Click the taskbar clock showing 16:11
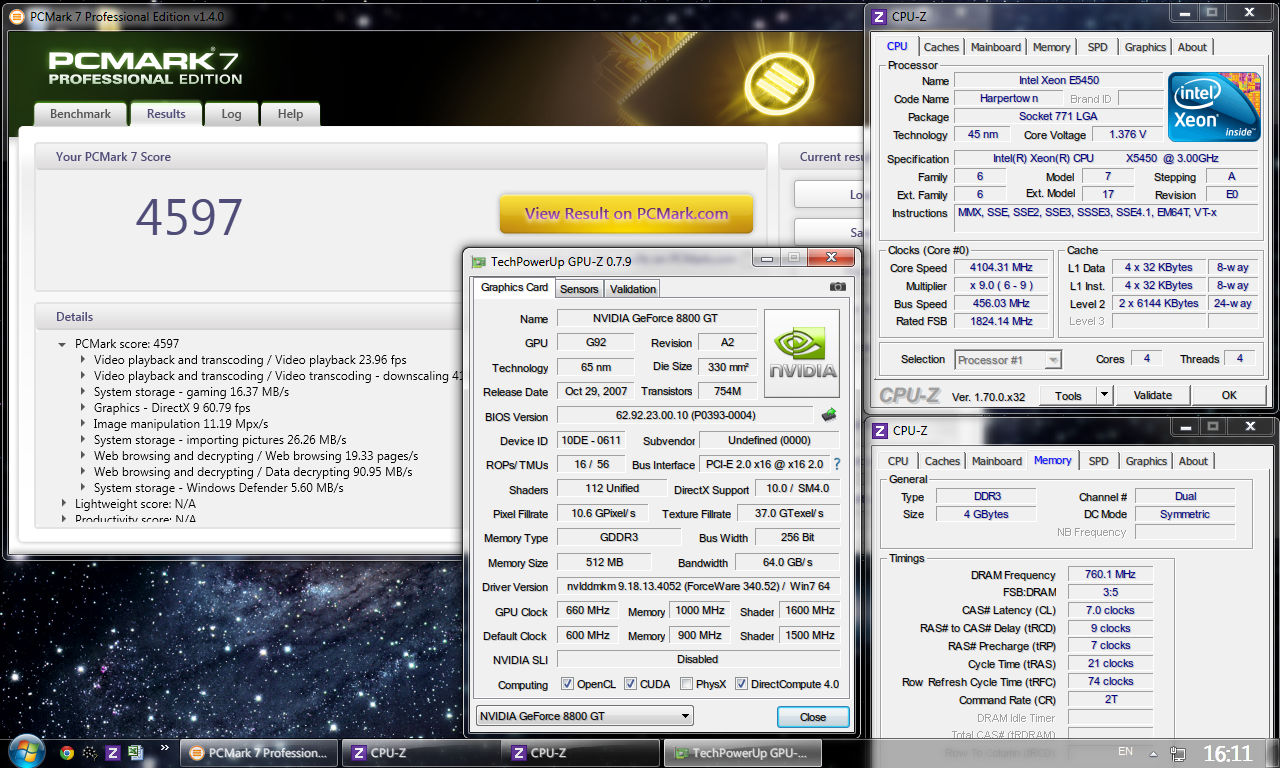Screen dimensions: 1280x768 tap(1227, 753)
